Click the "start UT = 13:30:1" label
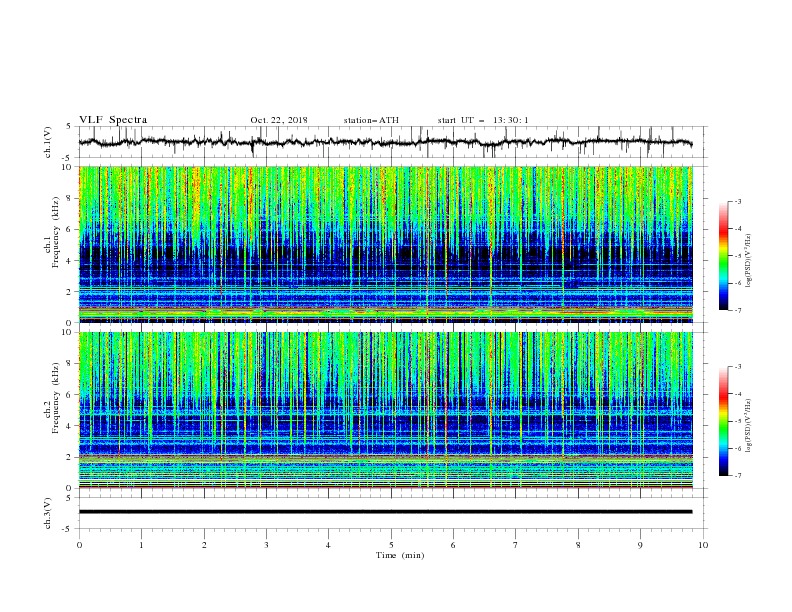Screen dimensions: 792x612 point(483,120)
